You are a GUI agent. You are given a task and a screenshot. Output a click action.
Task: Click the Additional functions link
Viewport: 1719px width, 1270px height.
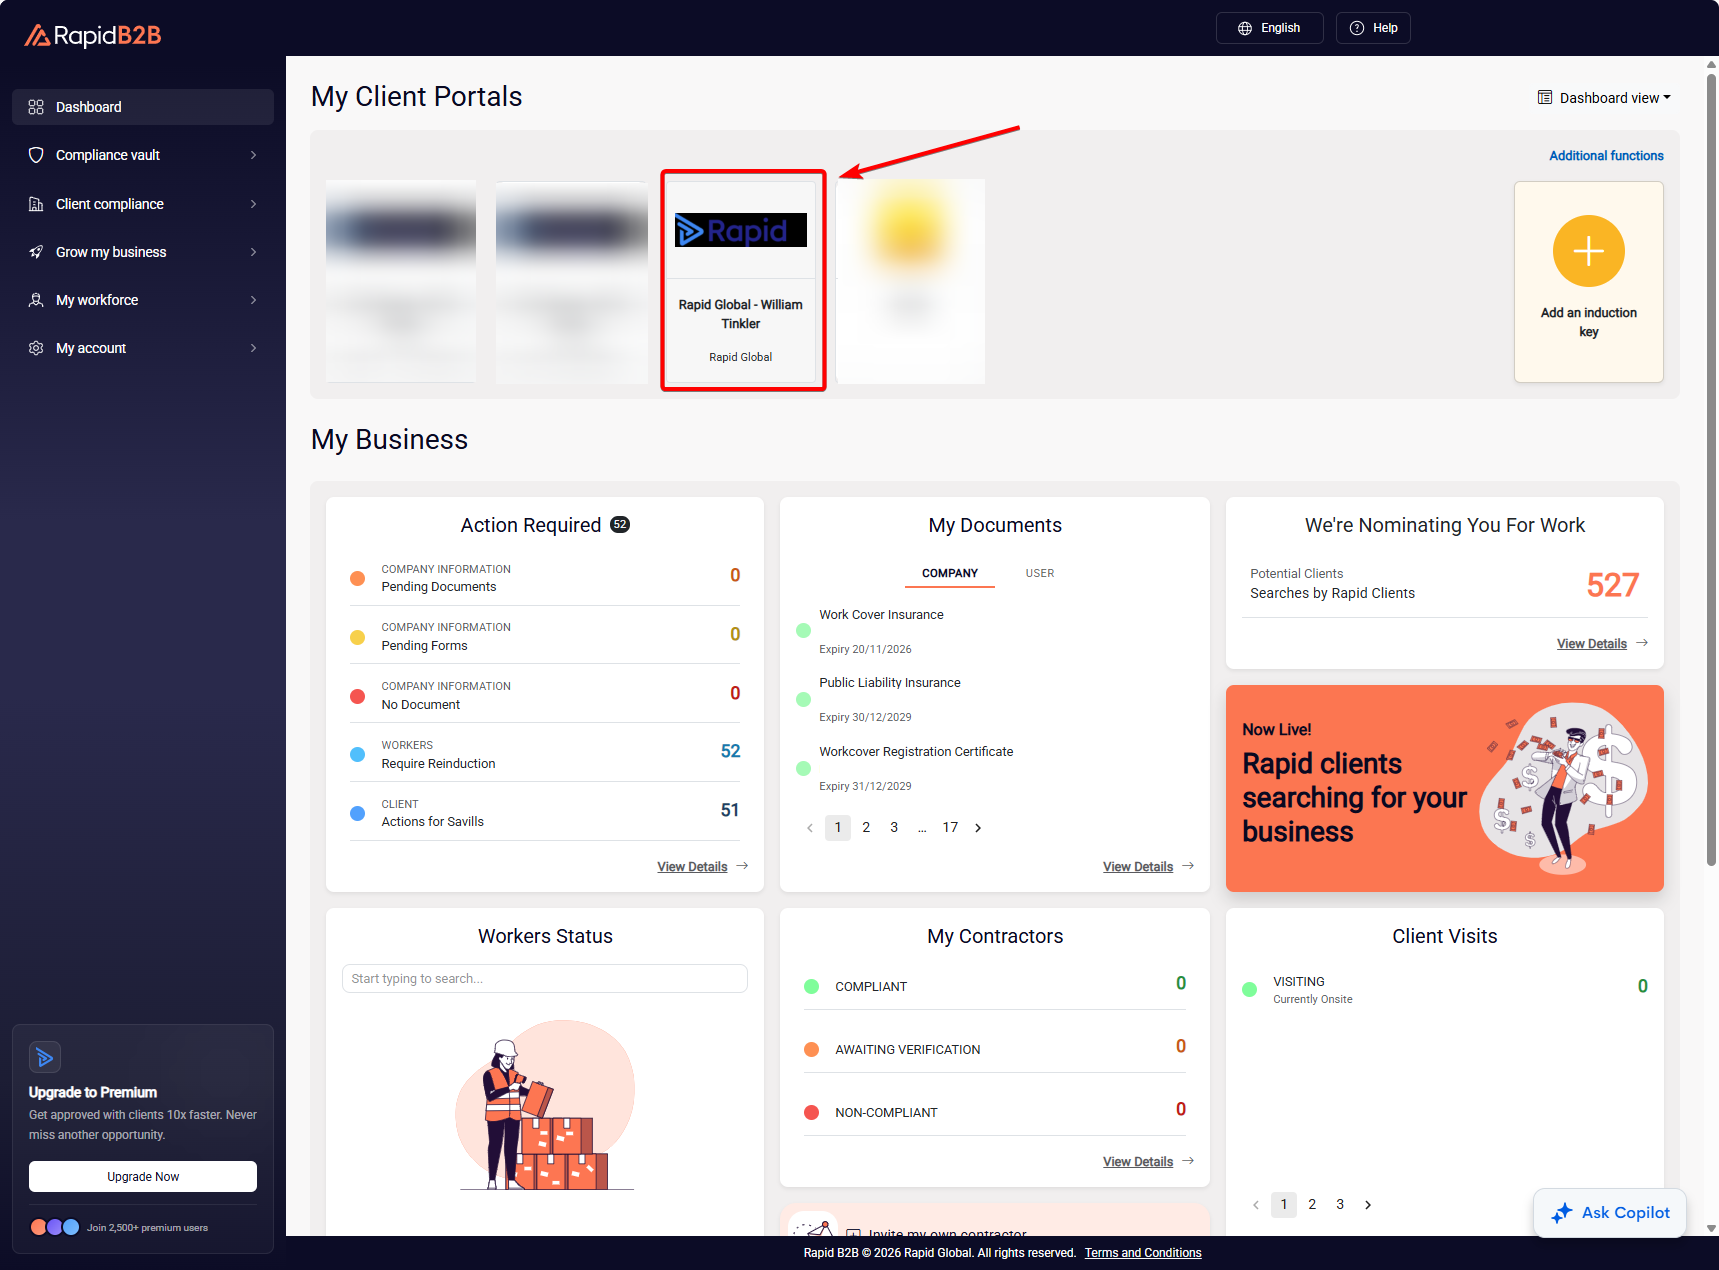(x=1606, y=156)
